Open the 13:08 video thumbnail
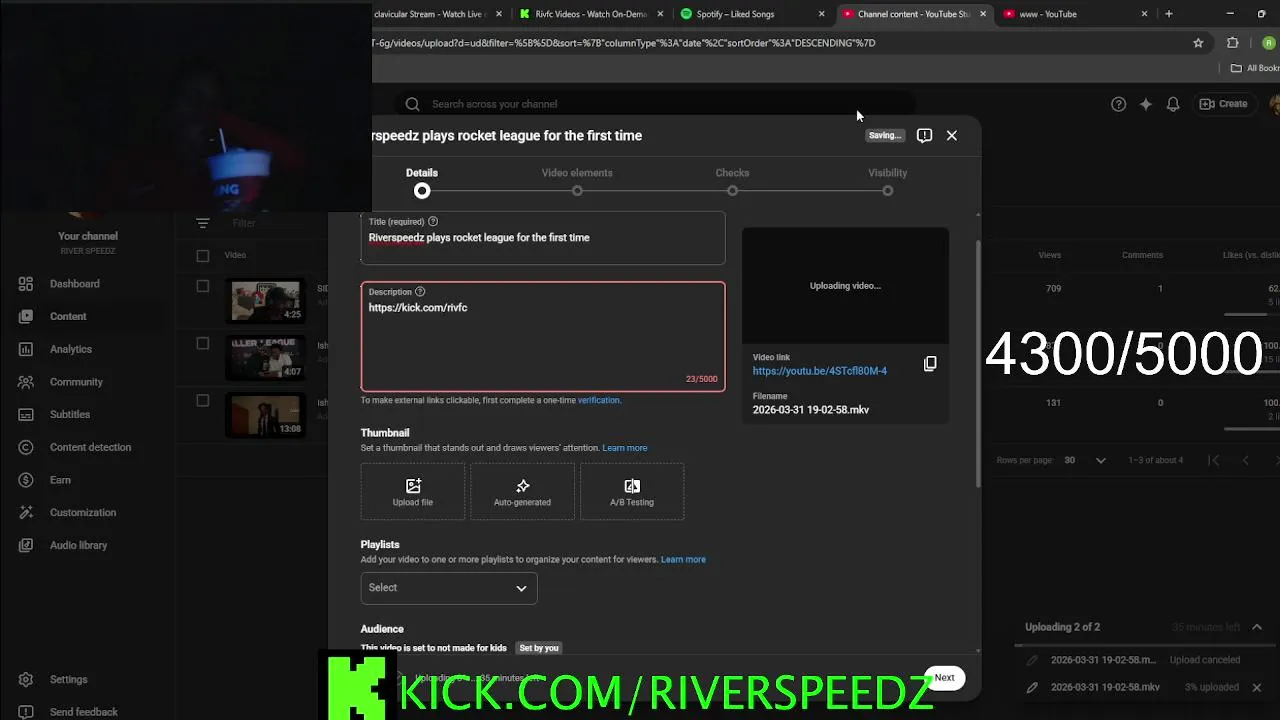 point(265,416)
